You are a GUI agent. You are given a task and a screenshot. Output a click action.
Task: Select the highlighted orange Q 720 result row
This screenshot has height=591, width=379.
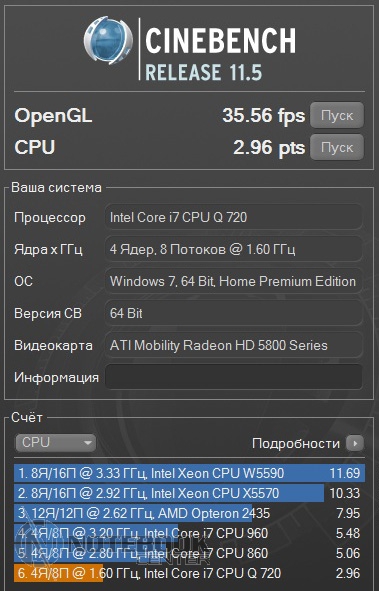click(x=190, y=573)
